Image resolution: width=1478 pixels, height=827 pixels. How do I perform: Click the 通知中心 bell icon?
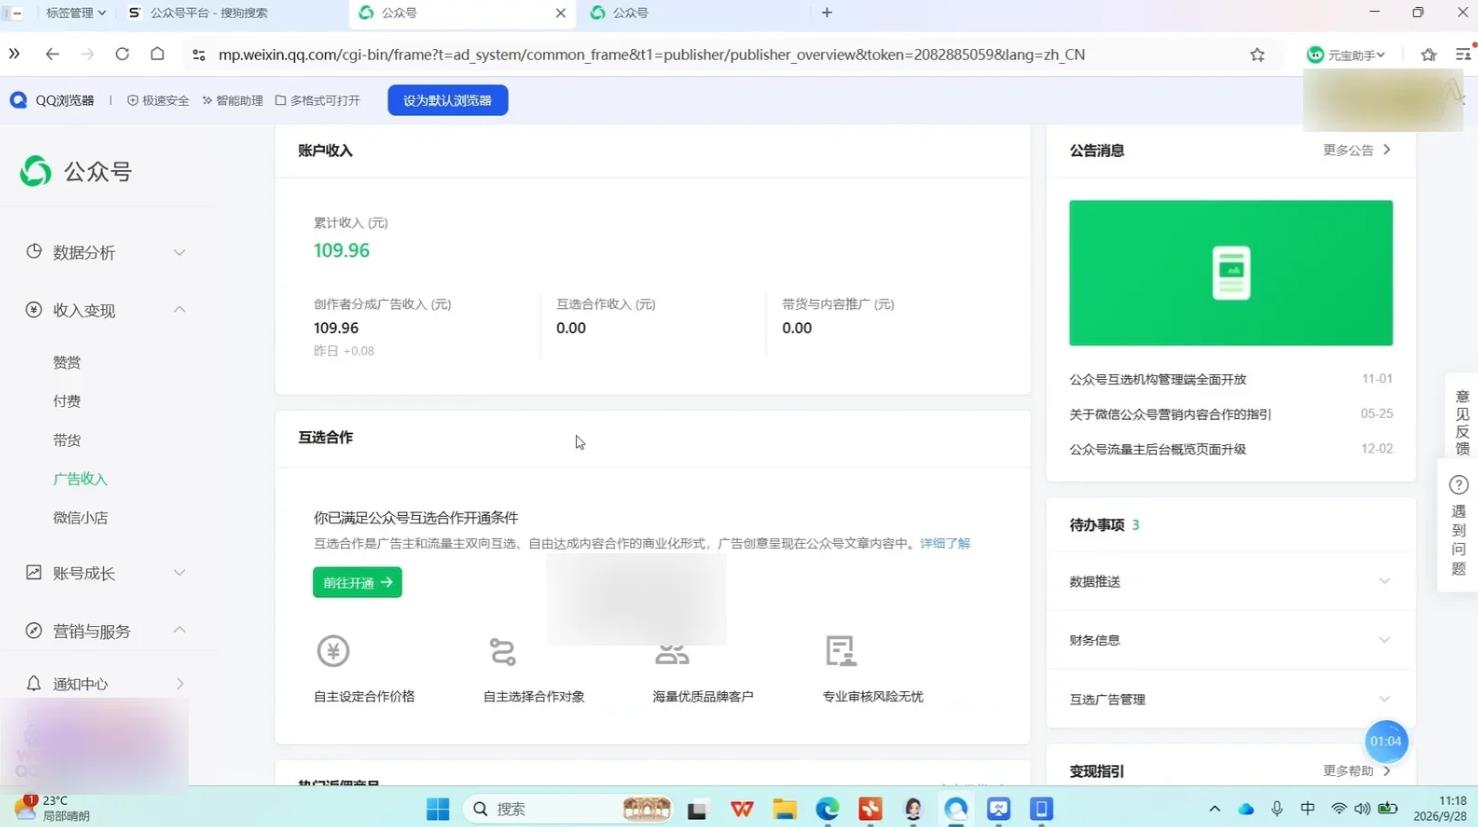coord(34,683)
